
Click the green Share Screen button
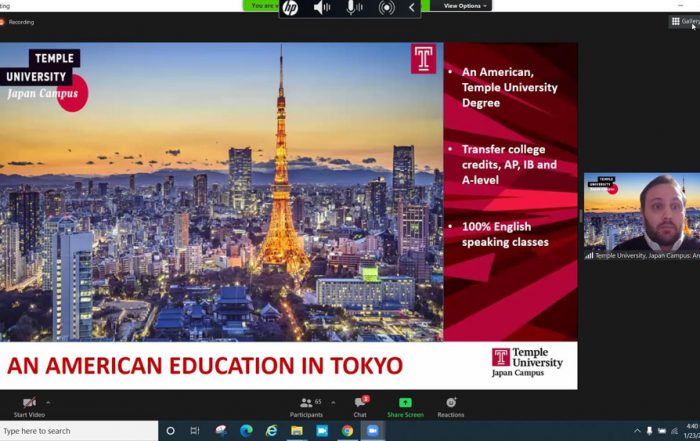(x=405, y=408)
